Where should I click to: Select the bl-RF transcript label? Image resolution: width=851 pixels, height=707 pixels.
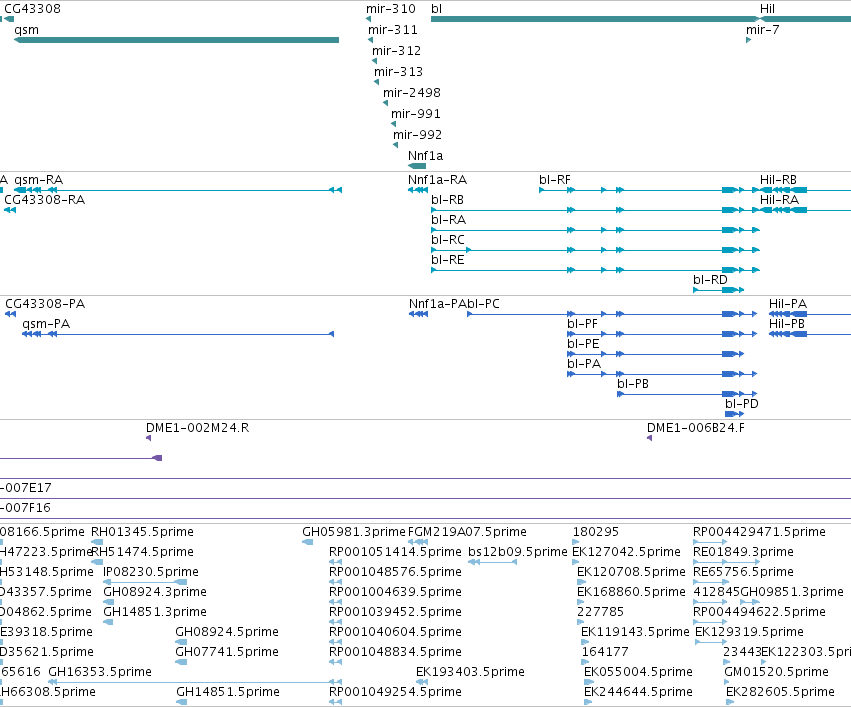555,180
